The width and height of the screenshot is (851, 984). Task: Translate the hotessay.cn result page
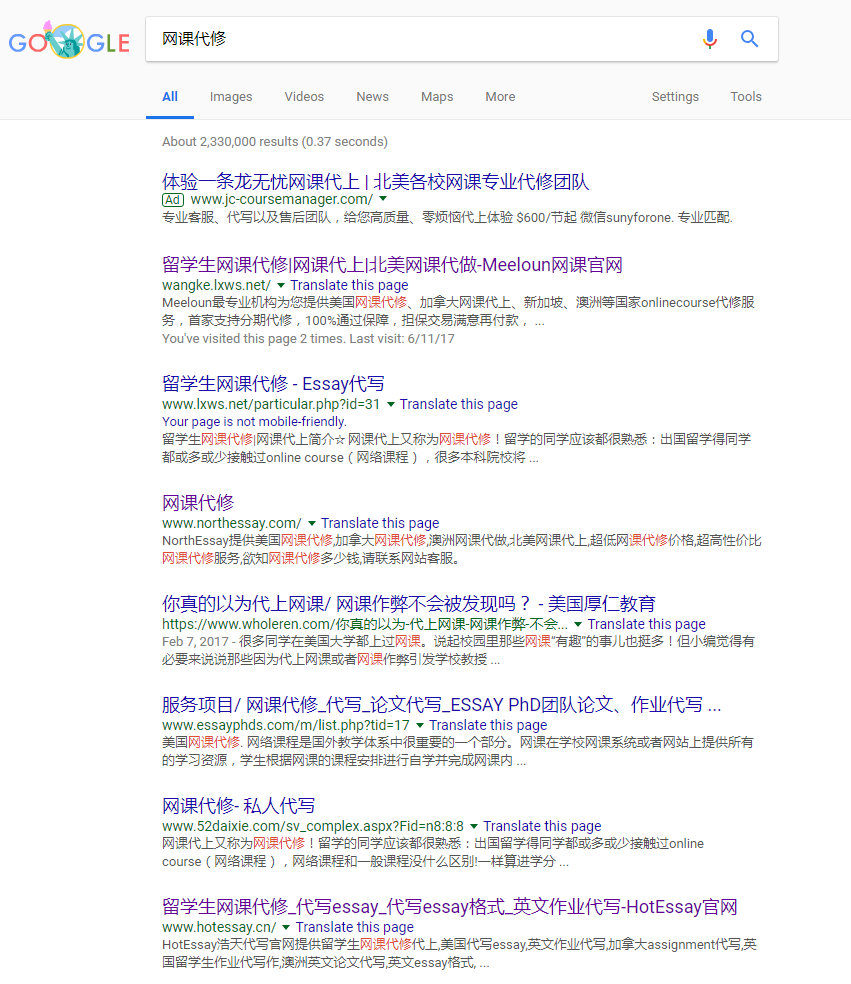tap(355, 927)
